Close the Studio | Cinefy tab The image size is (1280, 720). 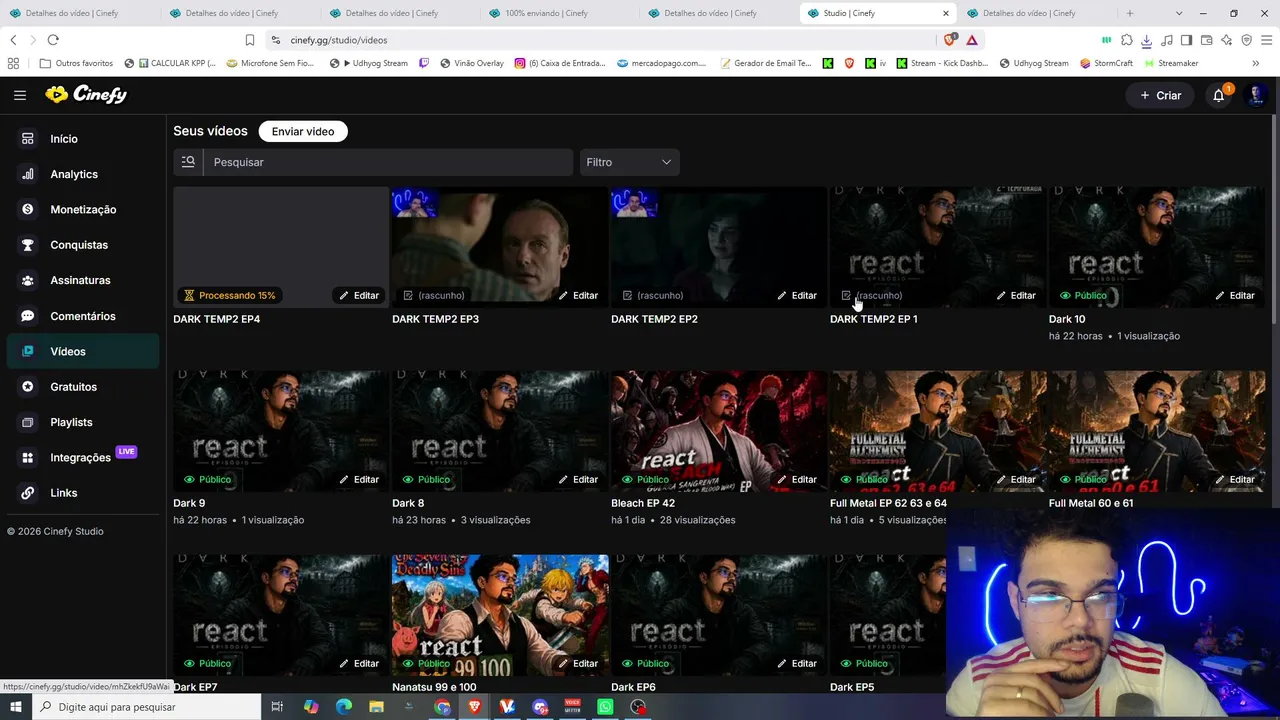point(945,13)
